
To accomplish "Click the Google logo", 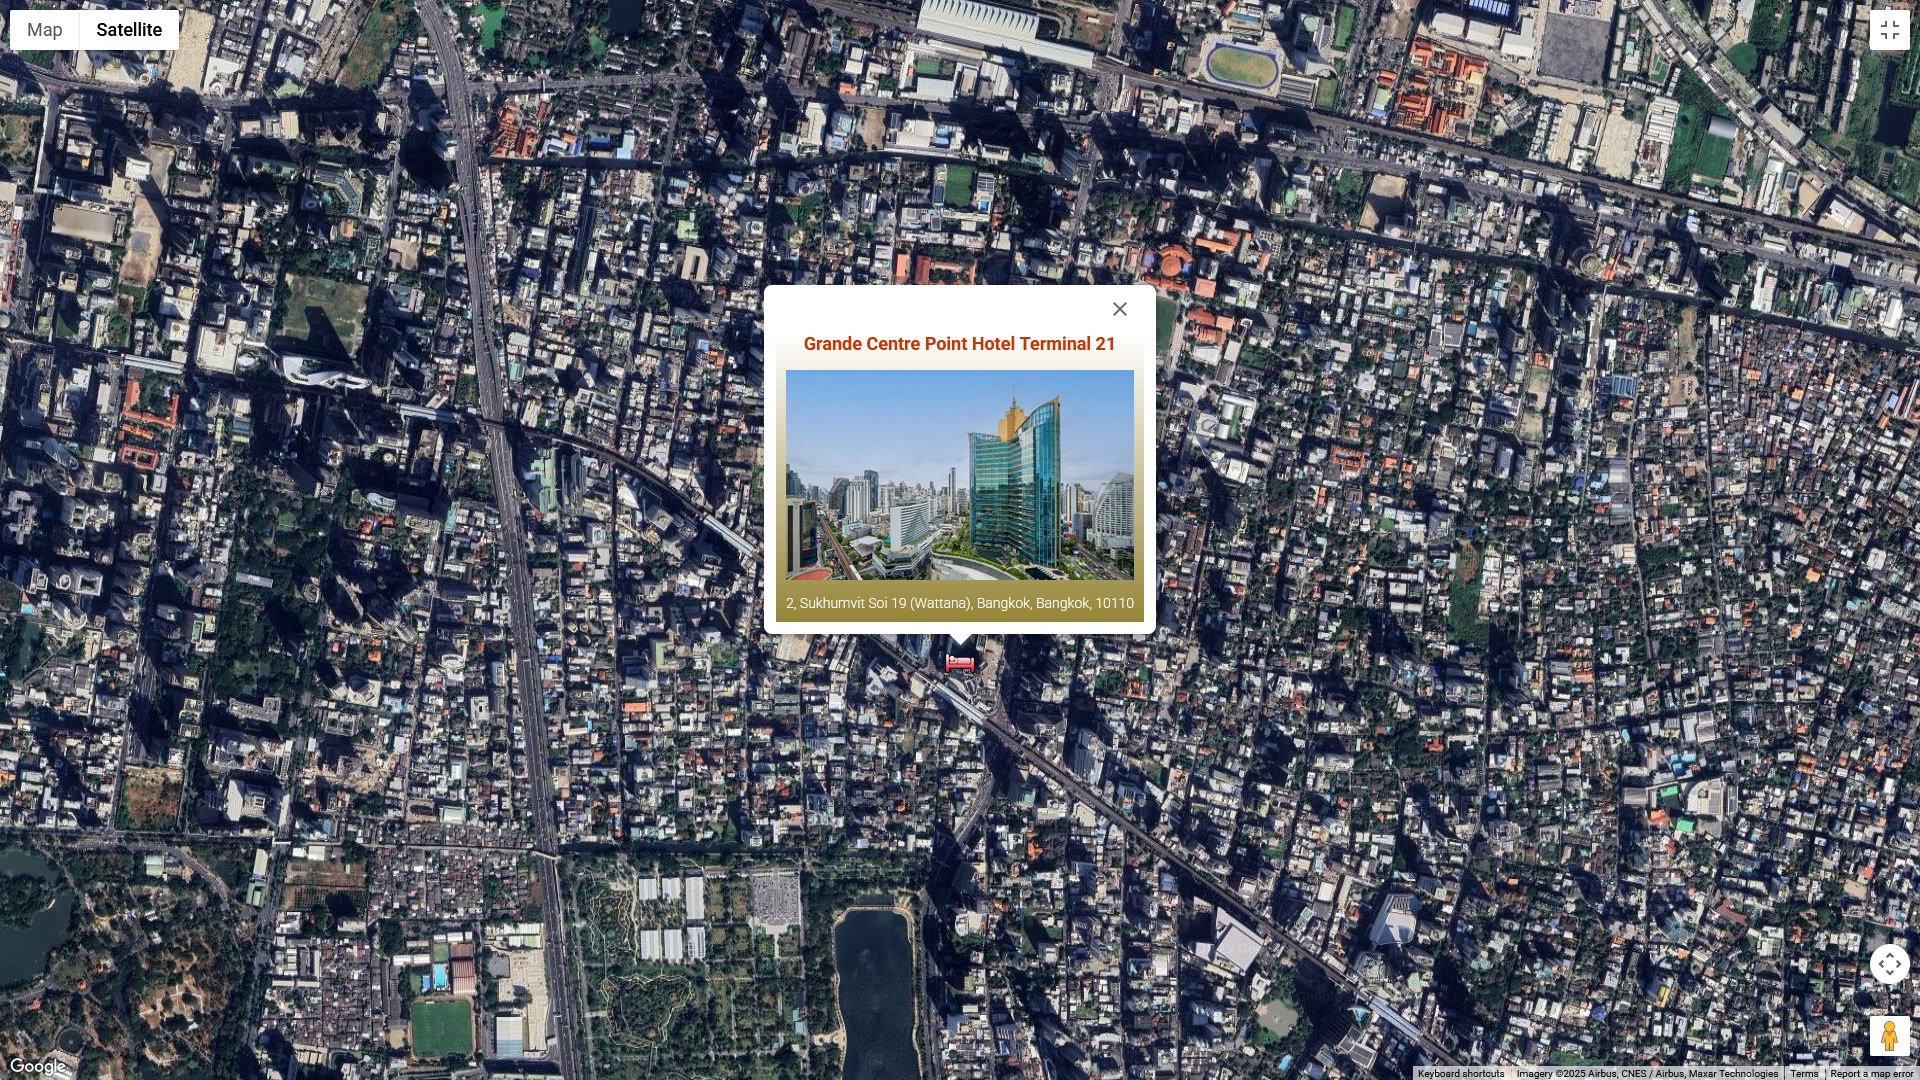I will pyautogui.click(x=38, y=1066).
